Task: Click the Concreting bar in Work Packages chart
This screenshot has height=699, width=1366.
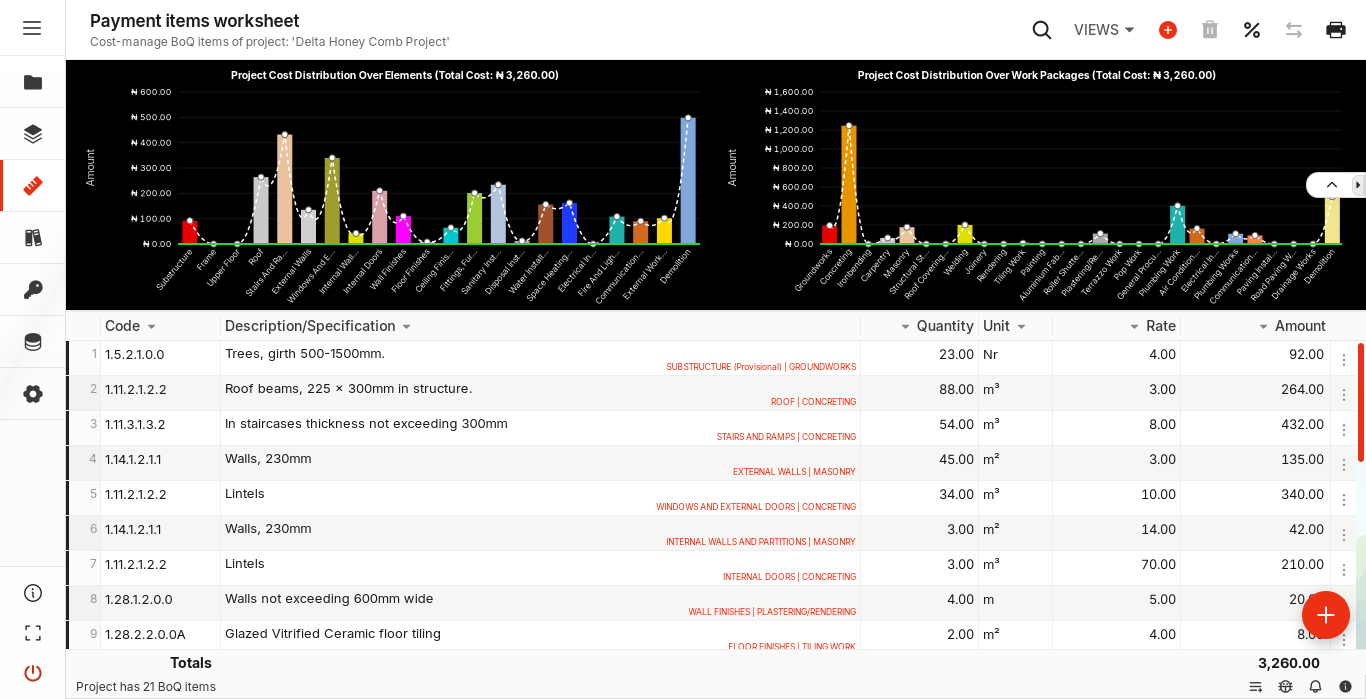Action: pyautogui.click(x=849, y=185)
